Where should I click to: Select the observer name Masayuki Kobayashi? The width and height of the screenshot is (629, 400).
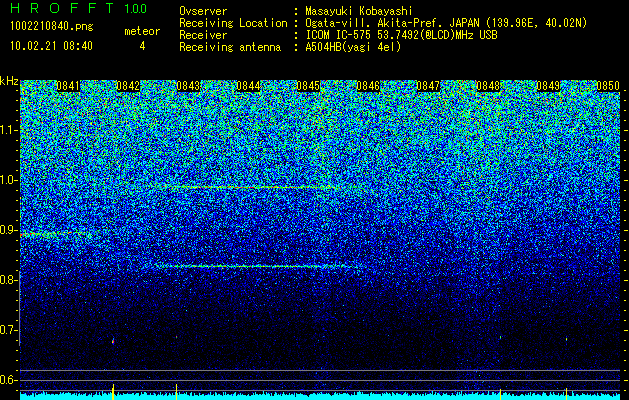359,11
